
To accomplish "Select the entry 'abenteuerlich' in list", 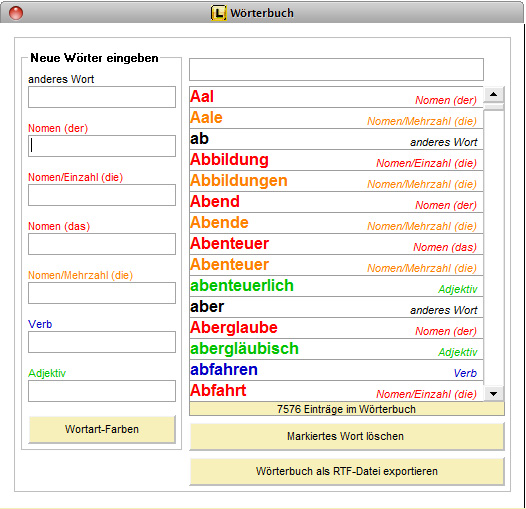I will pyautogui.click(x=336, y=286).
